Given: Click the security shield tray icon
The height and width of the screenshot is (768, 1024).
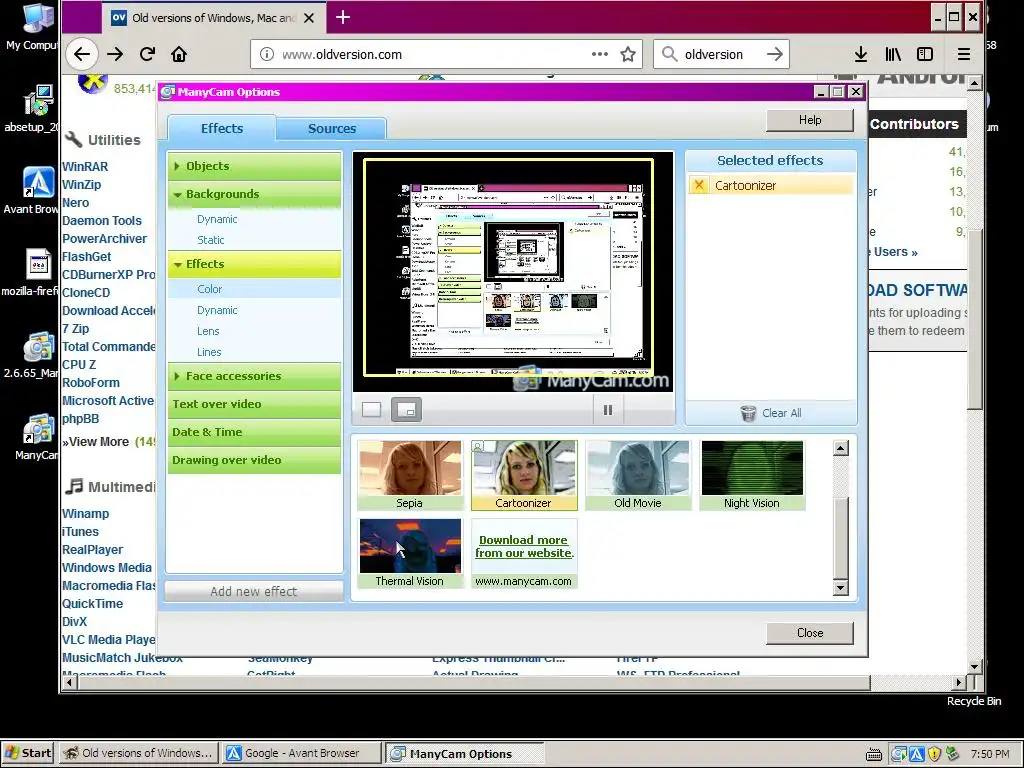Looking at the screenshot, I should point(934,754).
